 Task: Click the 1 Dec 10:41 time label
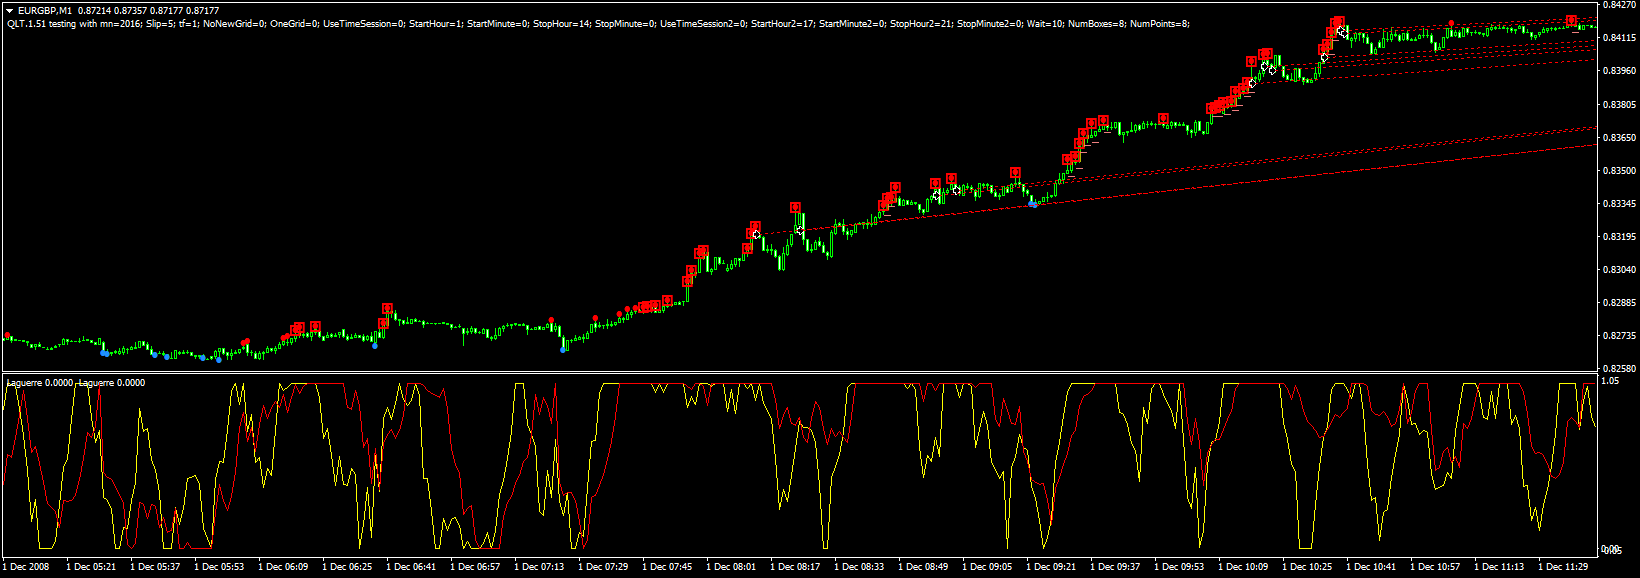coord(1371,567)
